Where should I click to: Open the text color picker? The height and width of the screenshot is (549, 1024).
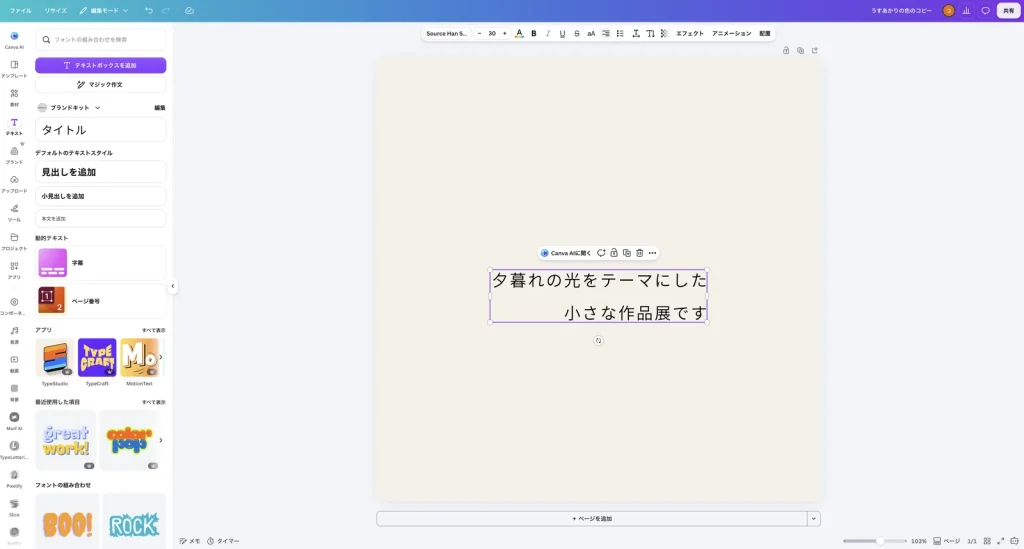519,33
